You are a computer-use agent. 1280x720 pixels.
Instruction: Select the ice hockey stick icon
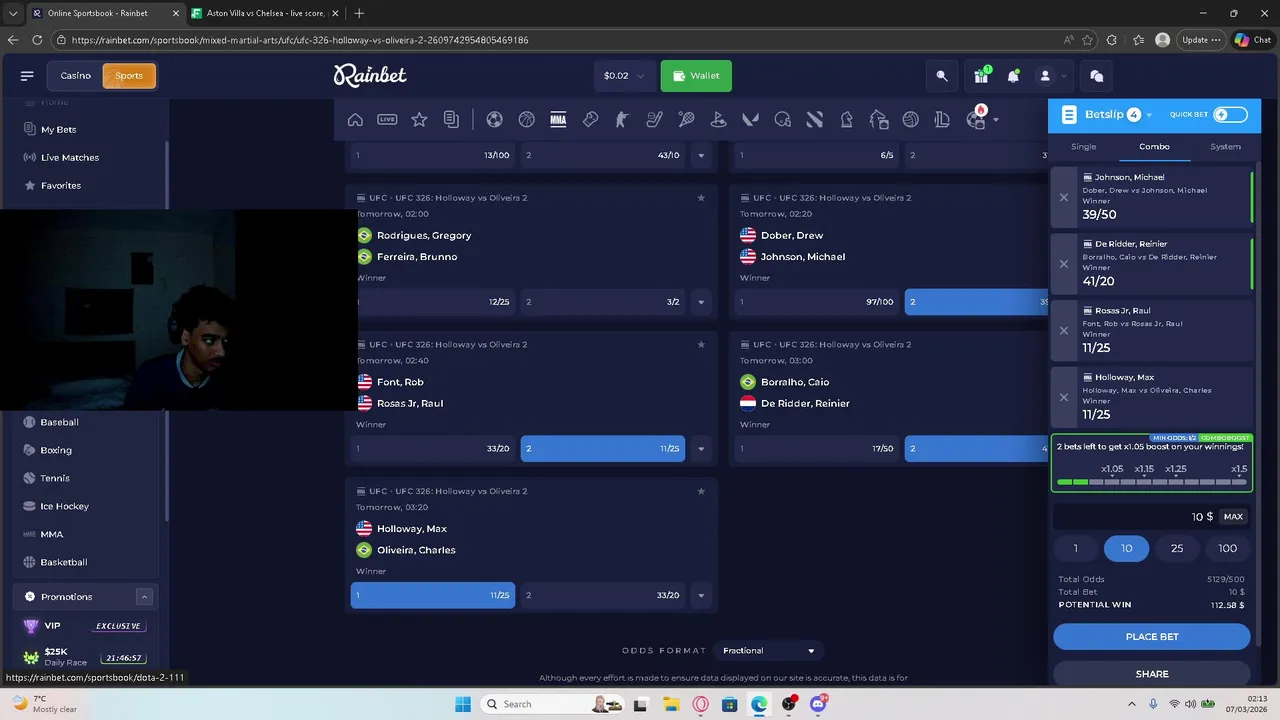pos(654,120)
